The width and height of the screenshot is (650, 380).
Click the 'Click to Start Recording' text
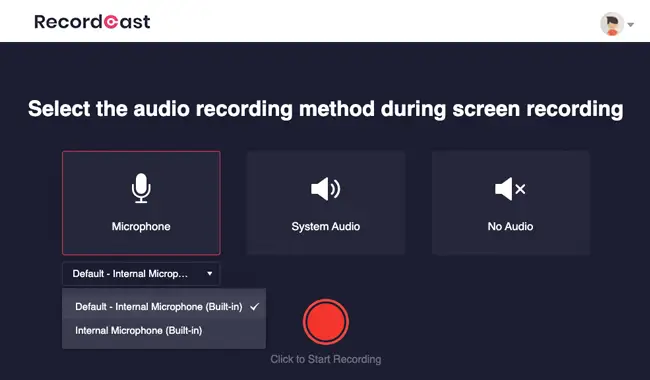pos(326,359)
